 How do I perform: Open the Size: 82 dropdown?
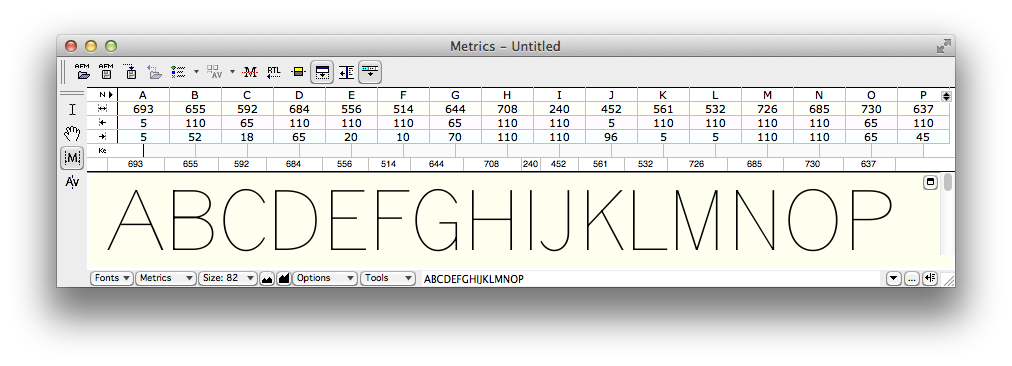coord(228,278)
